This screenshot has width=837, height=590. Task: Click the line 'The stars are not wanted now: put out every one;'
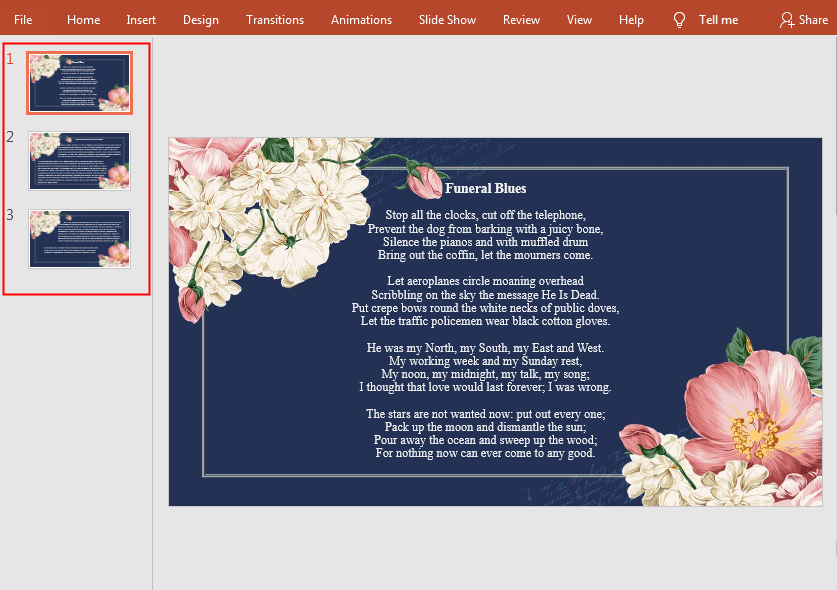point(486,414)
